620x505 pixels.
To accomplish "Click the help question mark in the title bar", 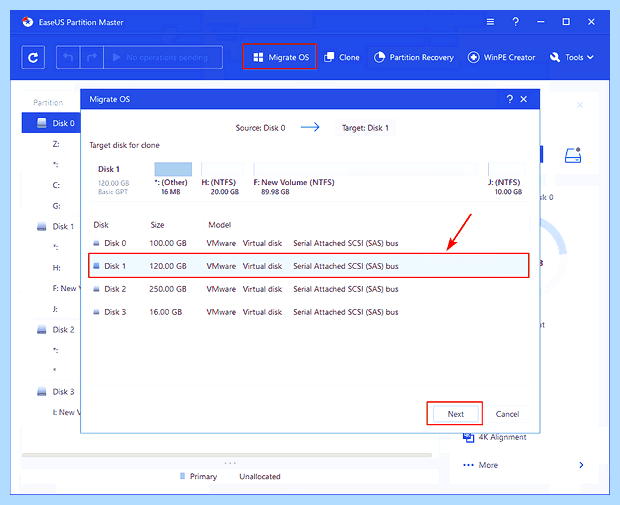I will 515,22.
